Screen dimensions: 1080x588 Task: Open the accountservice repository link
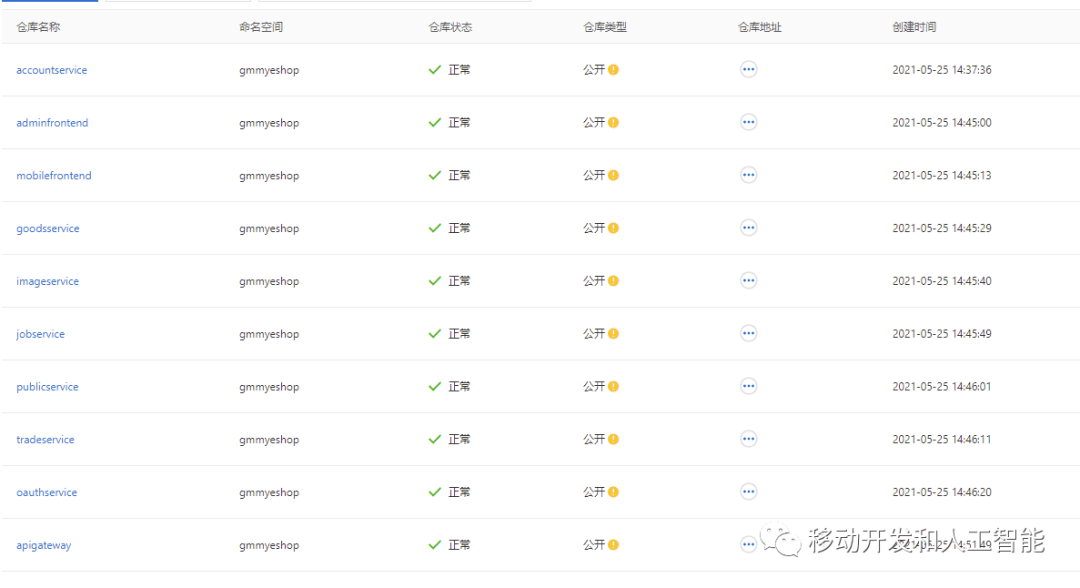tap(52, 70)
